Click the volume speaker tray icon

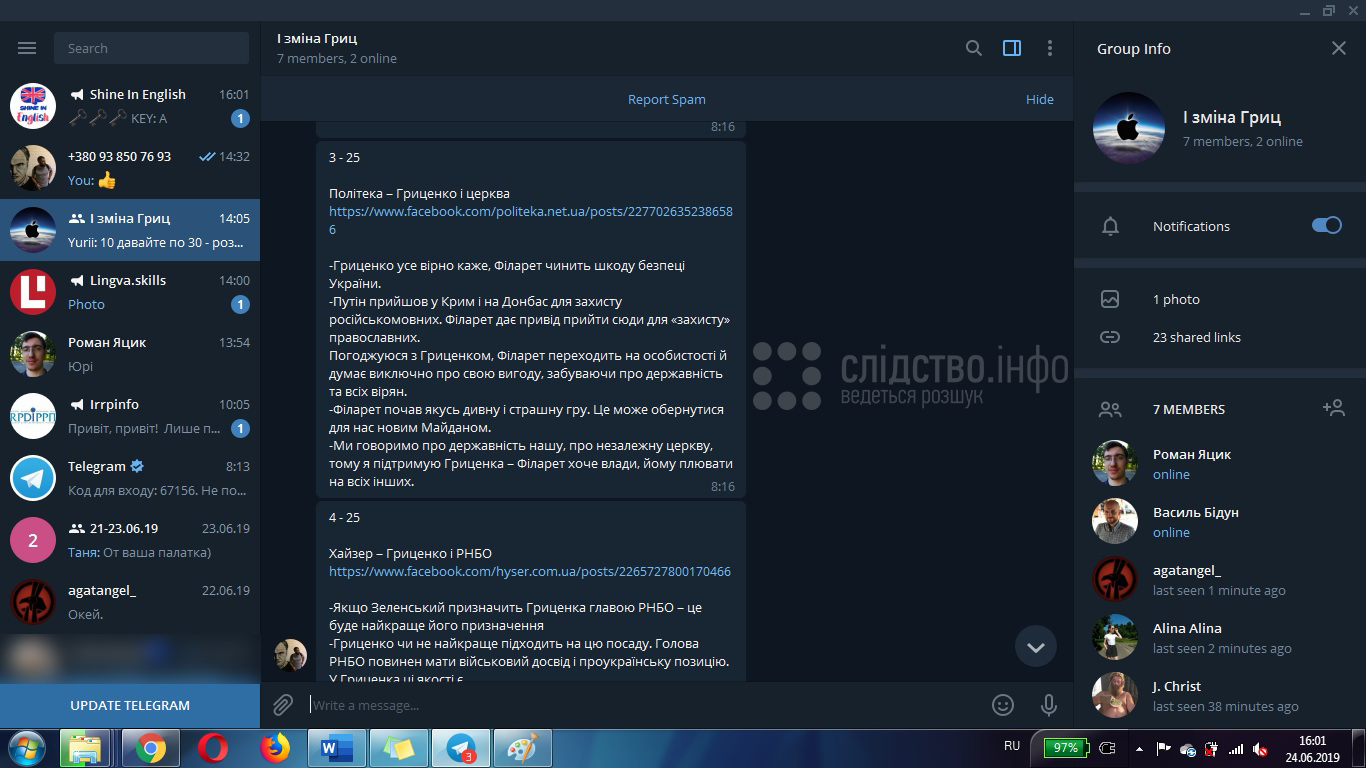tap(1260, 748)
